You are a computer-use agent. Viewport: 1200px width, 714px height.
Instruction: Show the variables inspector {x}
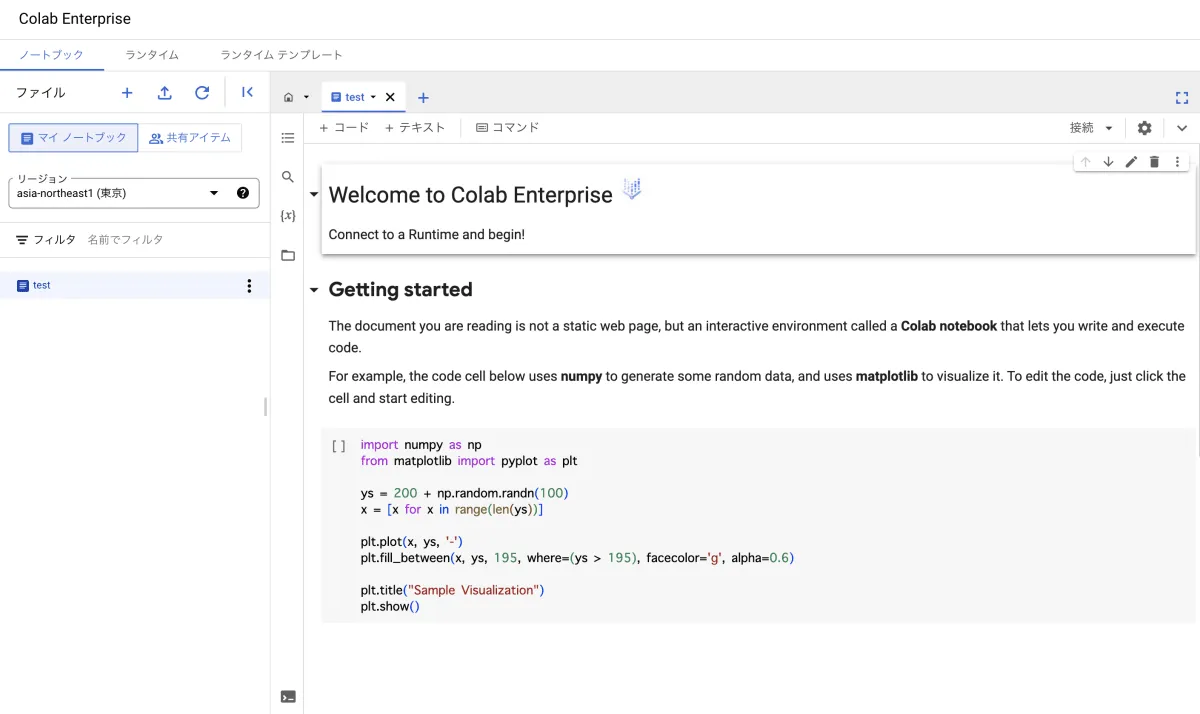(288, 216)
